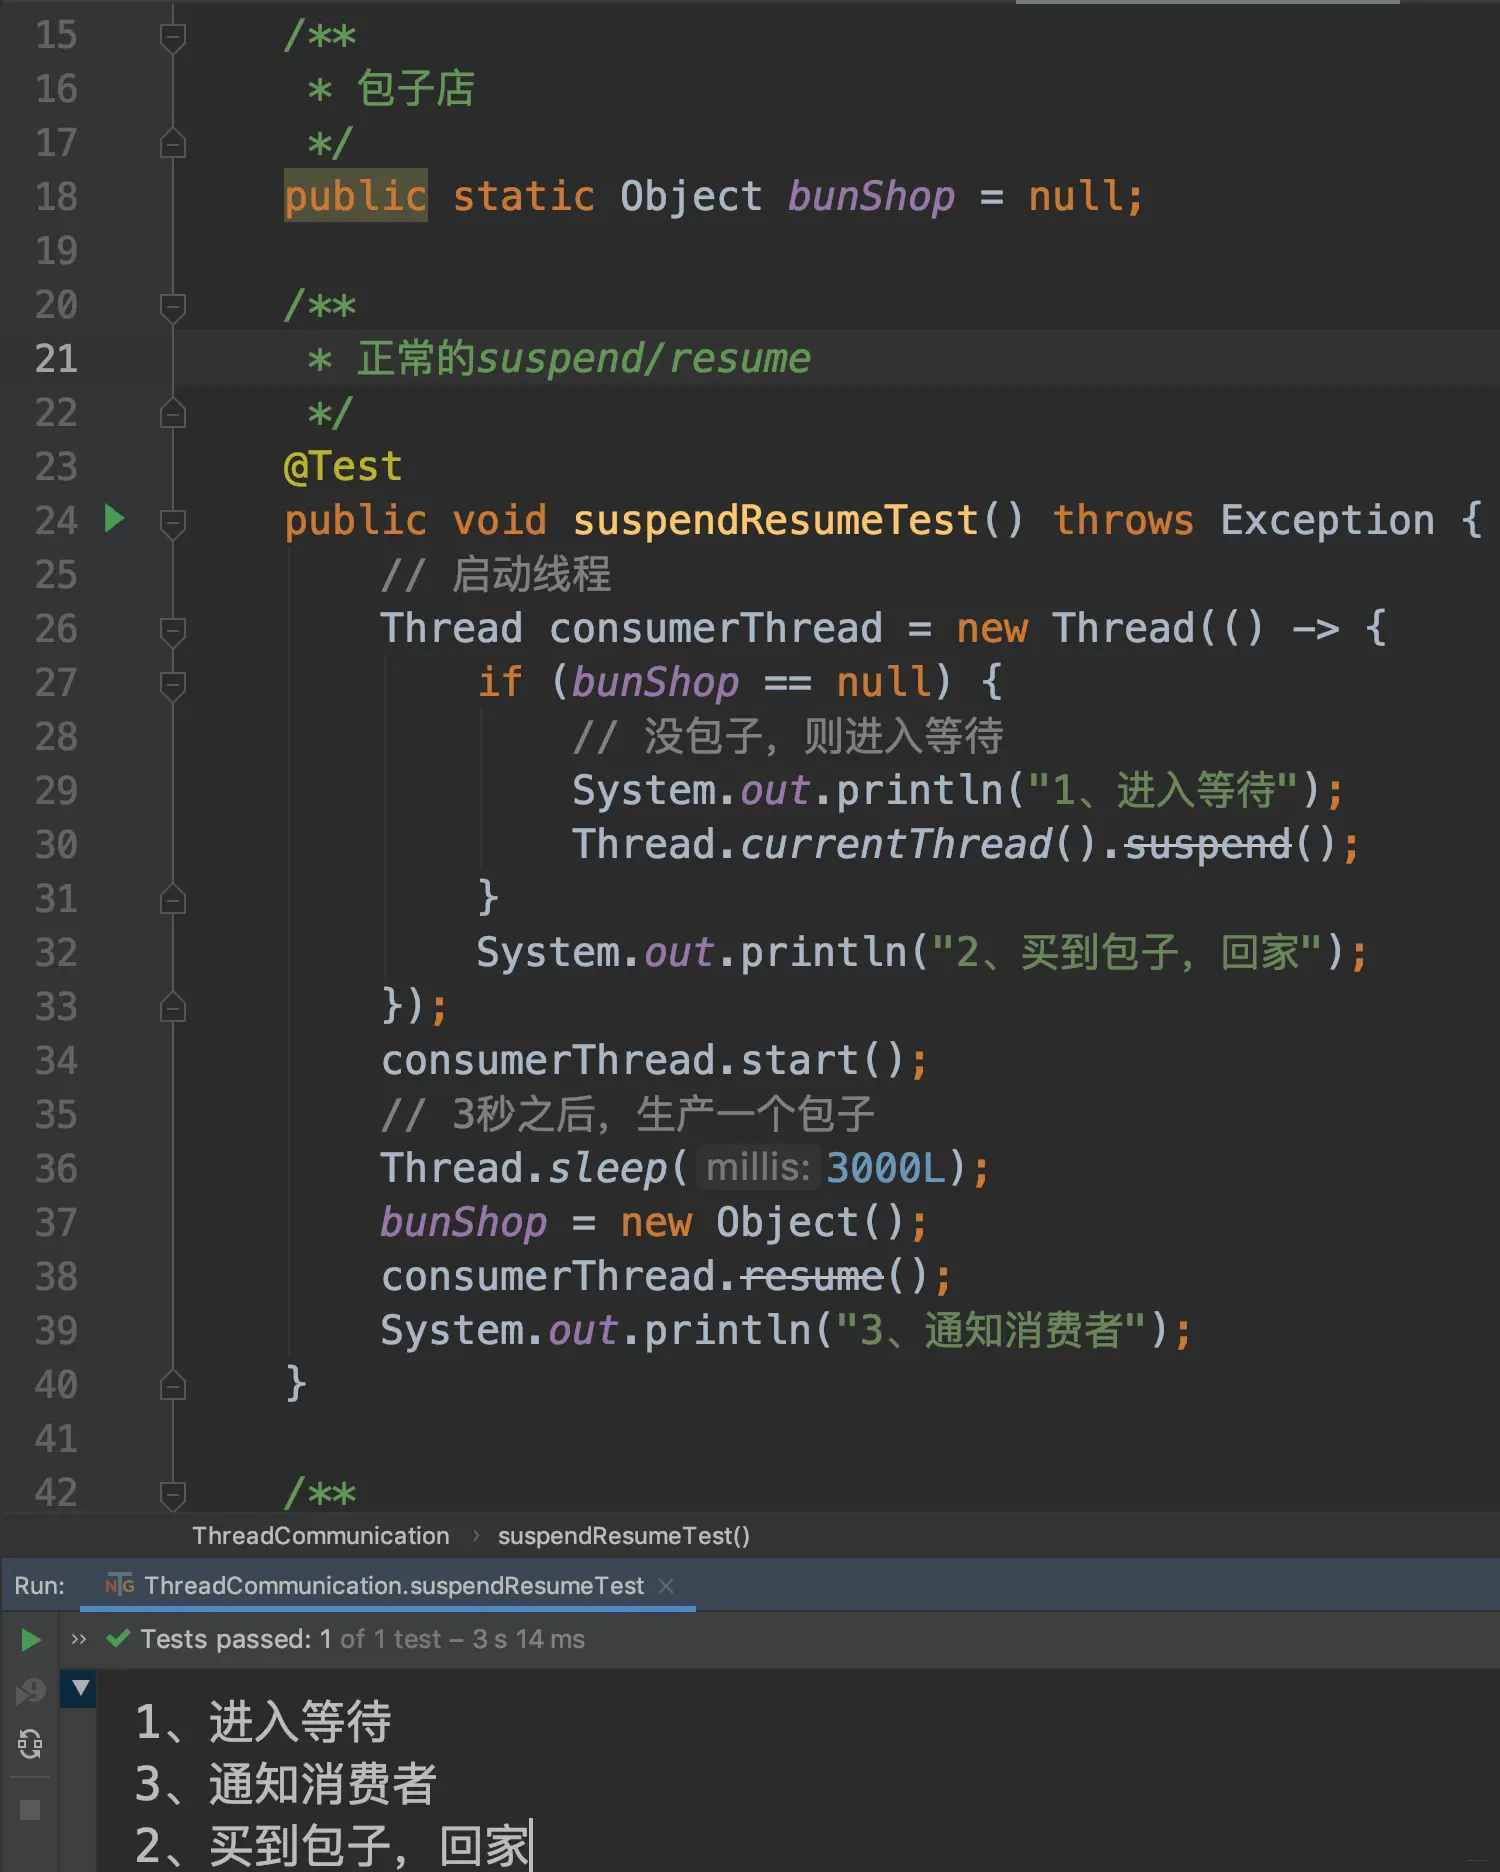Fold the lambda block at line 26
Image resolution: width=1500 pixels, height=1872 pixels.
173,631
